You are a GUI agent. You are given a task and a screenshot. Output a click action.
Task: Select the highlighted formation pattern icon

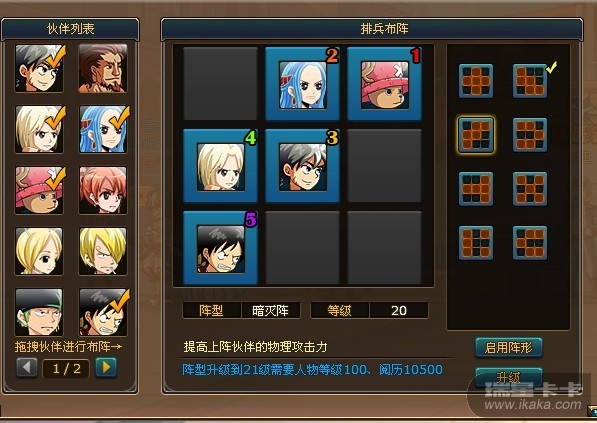476,135
